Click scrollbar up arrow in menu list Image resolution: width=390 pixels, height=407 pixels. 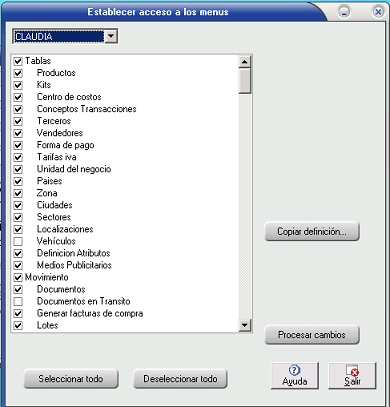pyautogui.click(x=245, y=62)
